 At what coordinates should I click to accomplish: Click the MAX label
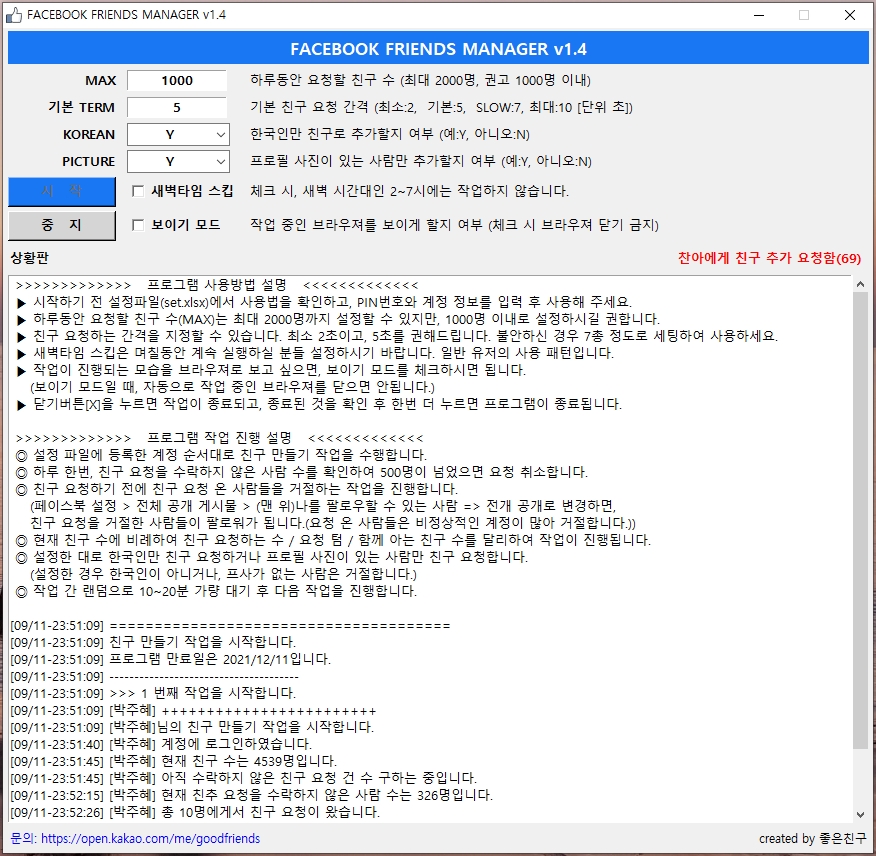click(101, 80)
